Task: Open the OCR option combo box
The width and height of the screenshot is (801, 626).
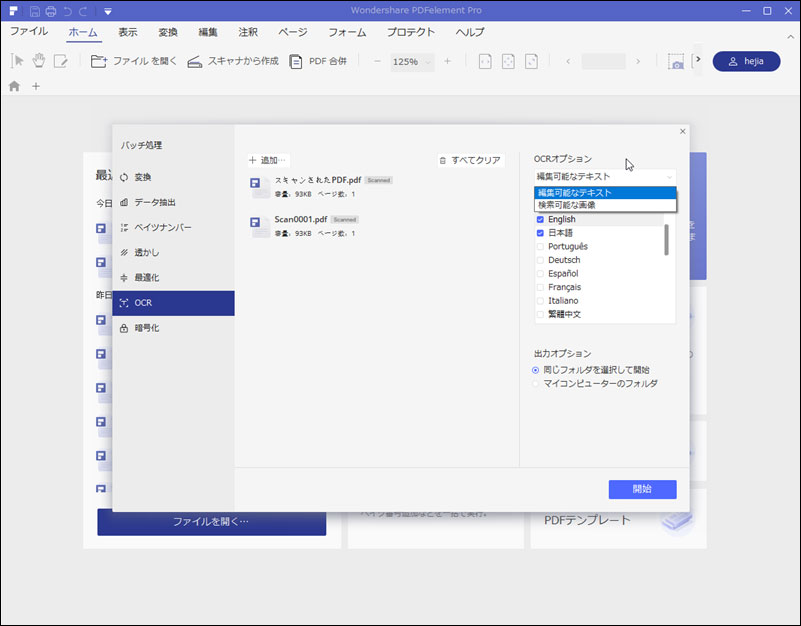Action: coord(605,177)
